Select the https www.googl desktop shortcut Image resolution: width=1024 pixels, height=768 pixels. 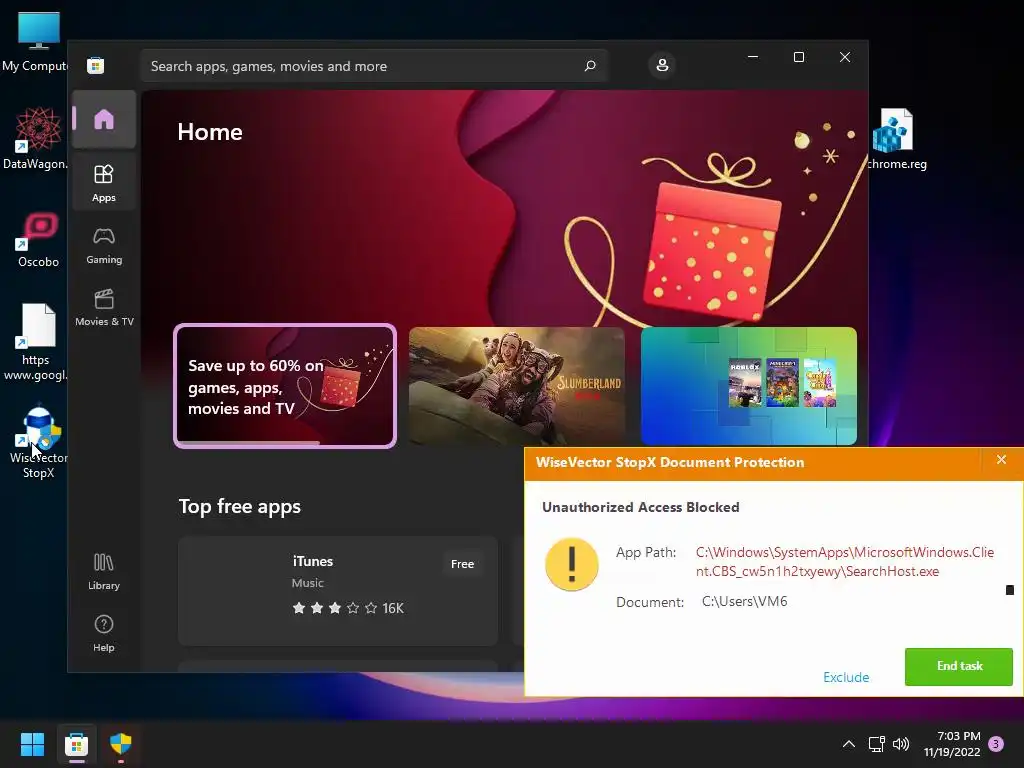tap(36, 342)
